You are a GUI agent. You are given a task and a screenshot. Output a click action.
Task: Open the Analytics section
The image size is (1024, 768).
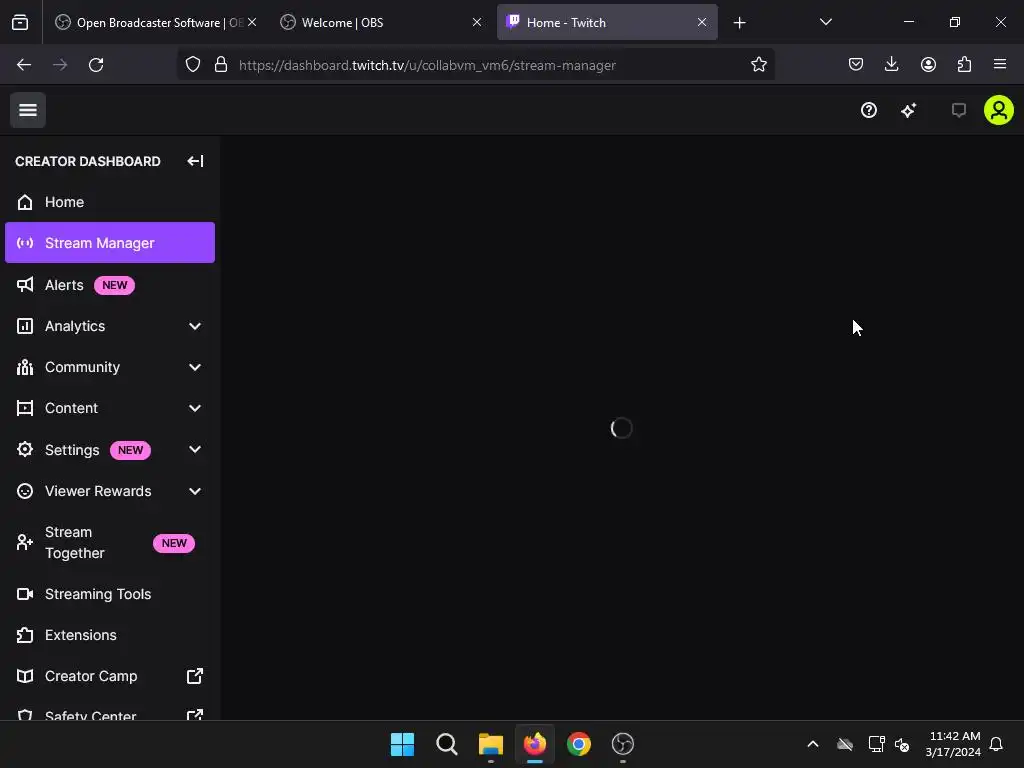(110, 326)
